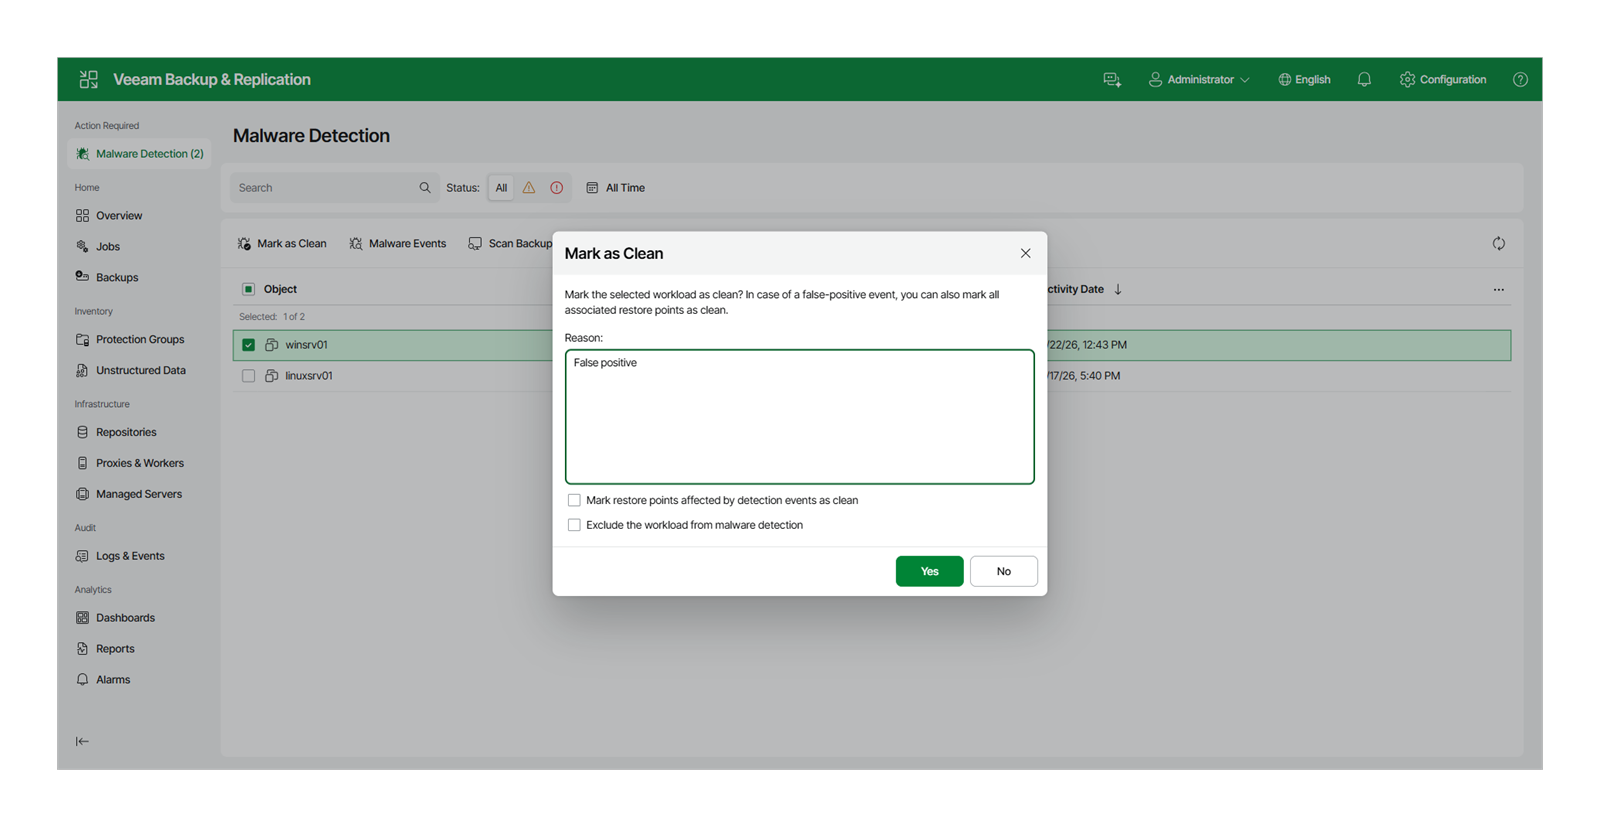Viewport: 1600px width, 827px height.
Task: Click the Mark as Clean toolbar button
Action: point(282,244)
